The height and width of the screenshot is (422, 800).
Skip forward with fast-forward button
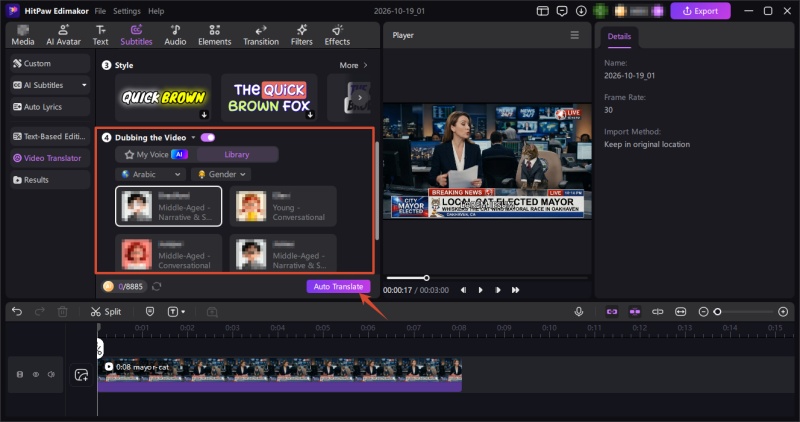click(x=515, y=290)
